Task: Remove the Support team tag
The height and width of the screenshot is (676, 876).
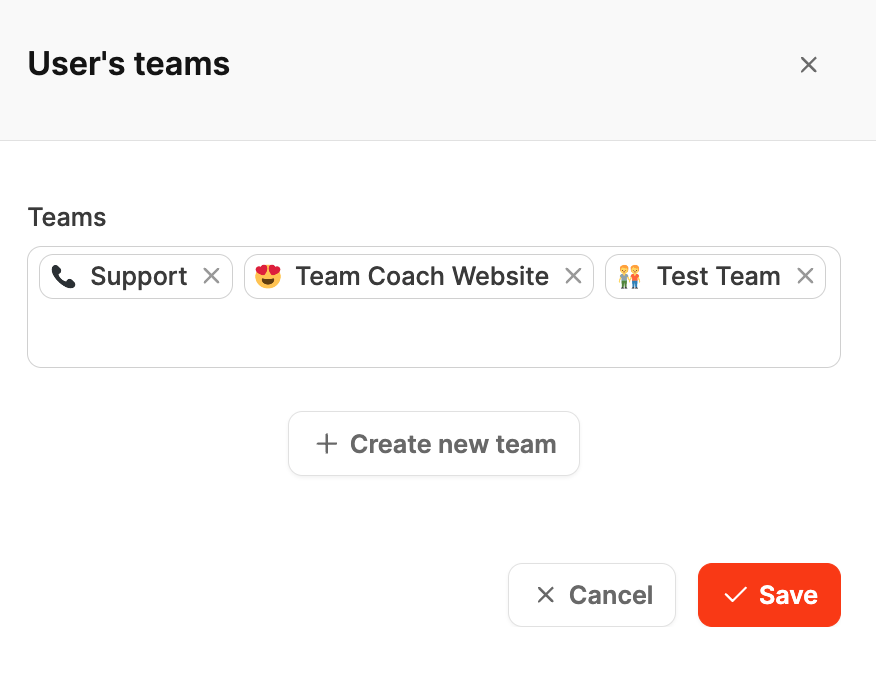Action: (211, 276)
